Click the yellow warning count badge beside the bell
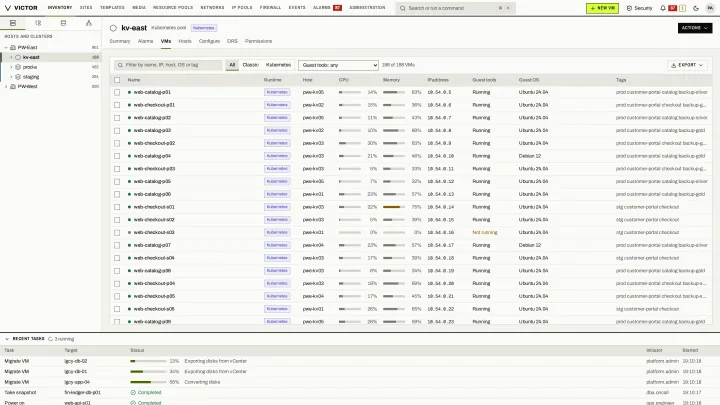 (x=682, y=8)
